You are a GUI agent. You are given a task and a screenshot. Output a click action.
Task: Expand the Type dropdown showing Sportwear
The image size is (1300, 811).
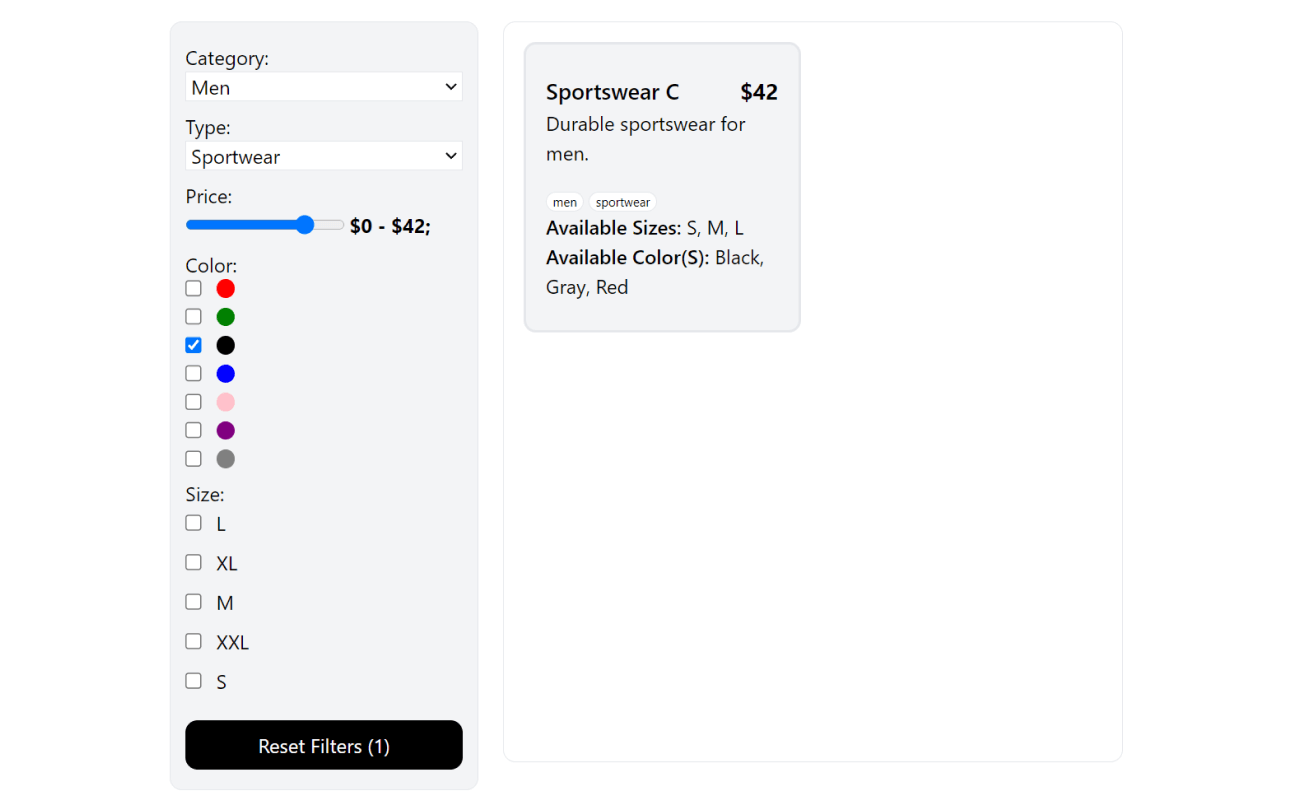pos(324,157)
